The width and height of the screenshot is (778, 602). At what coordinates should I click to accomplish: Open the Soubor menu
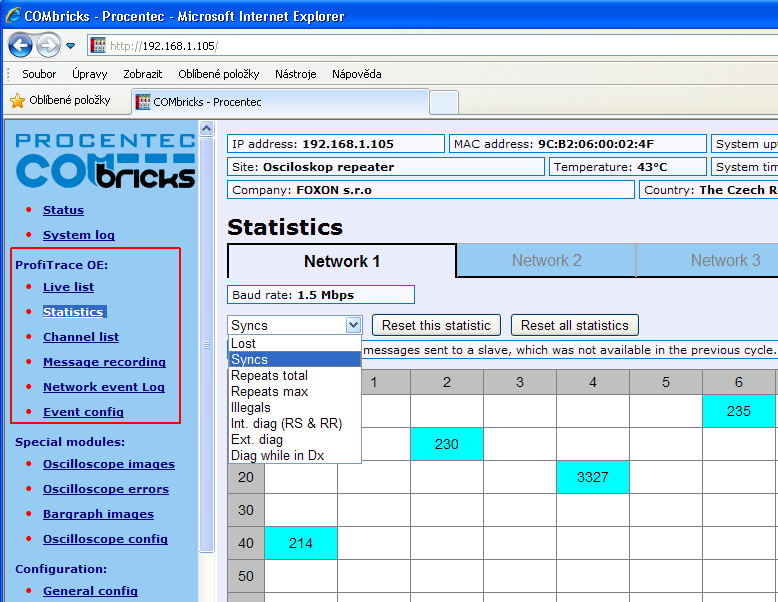[39, 74]
